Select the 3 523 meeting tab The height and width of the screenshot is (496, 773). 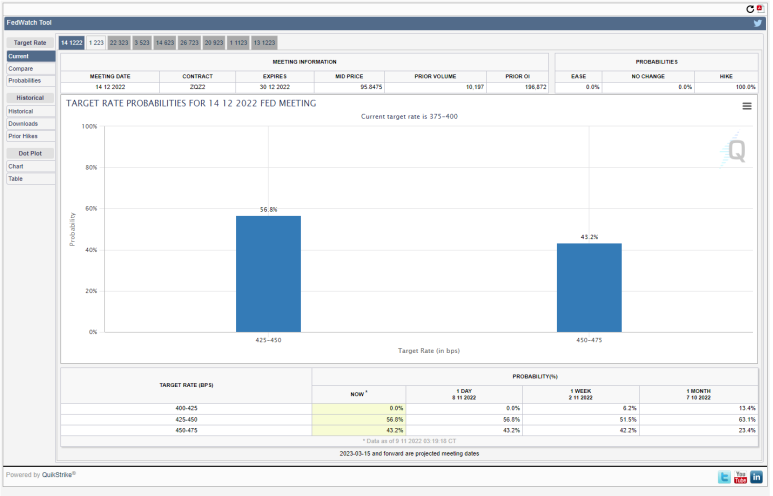tap(142, 43)
